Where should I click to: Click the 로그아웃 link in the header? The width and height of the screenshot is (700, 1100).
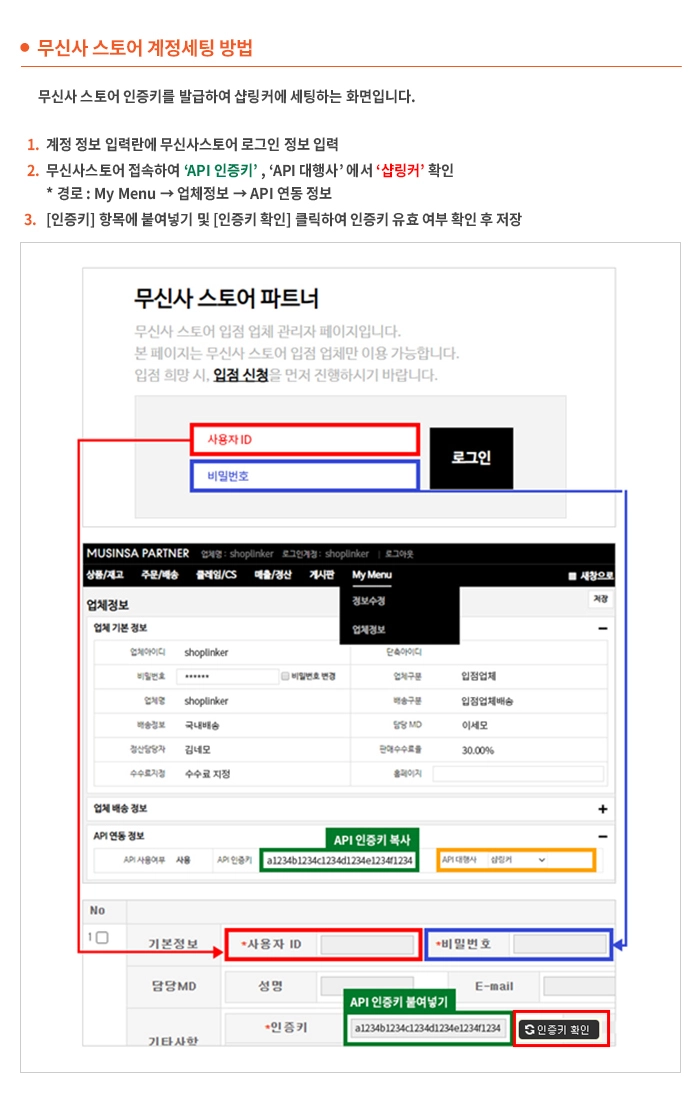point(399,554)
